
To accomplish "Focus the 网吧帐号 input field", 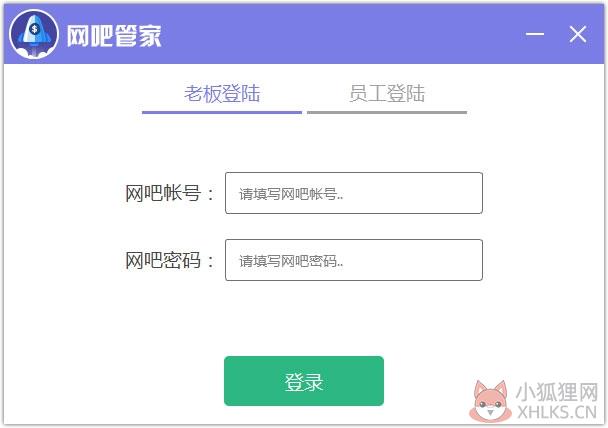I will [354, 193].
